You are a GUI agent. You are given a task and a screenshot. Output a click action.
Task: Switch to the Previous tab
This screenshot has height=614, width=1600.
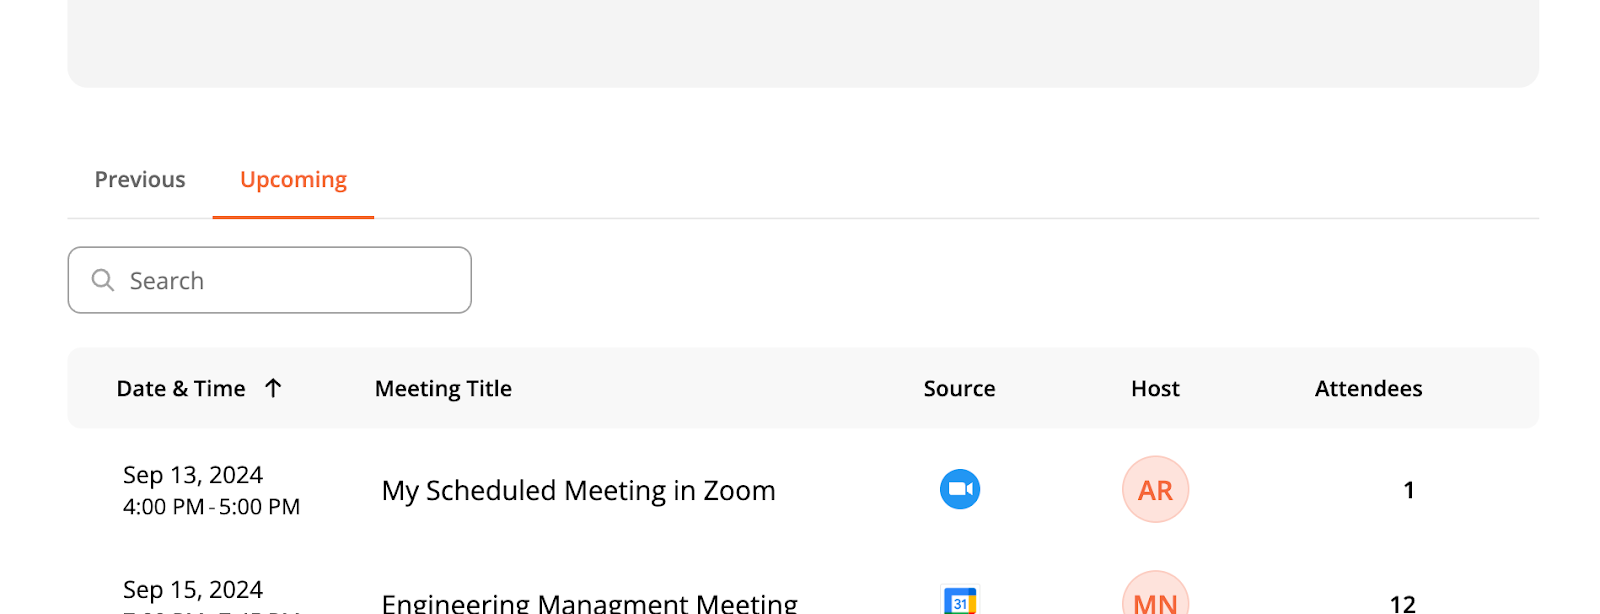pos(140,180)
